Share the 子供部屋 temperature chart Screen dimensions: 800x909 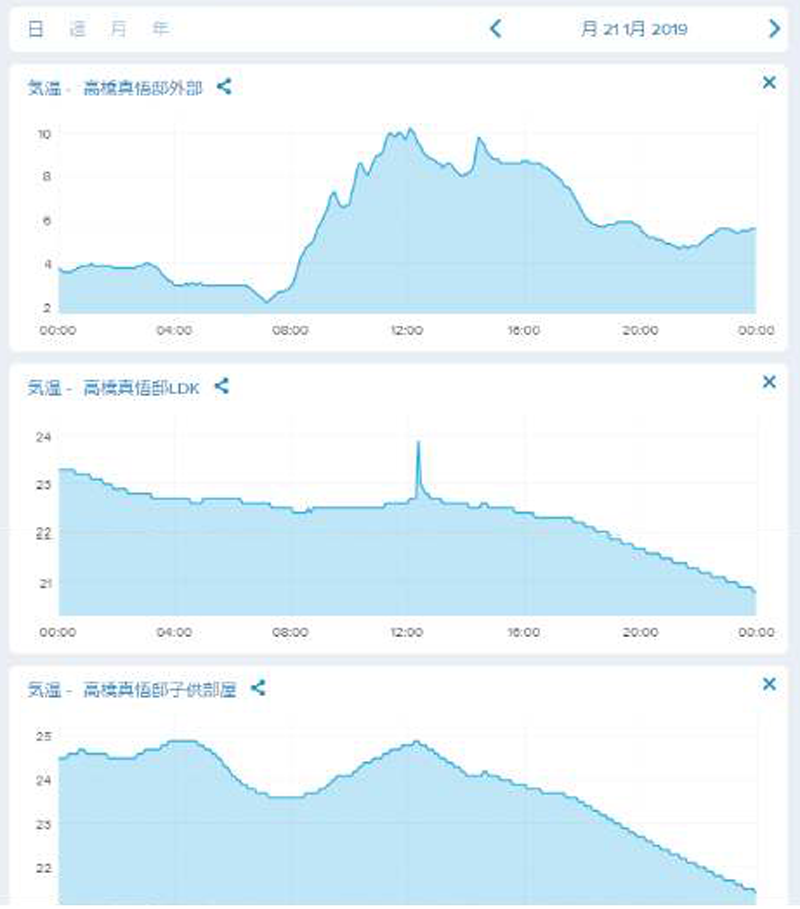point(258,688)
